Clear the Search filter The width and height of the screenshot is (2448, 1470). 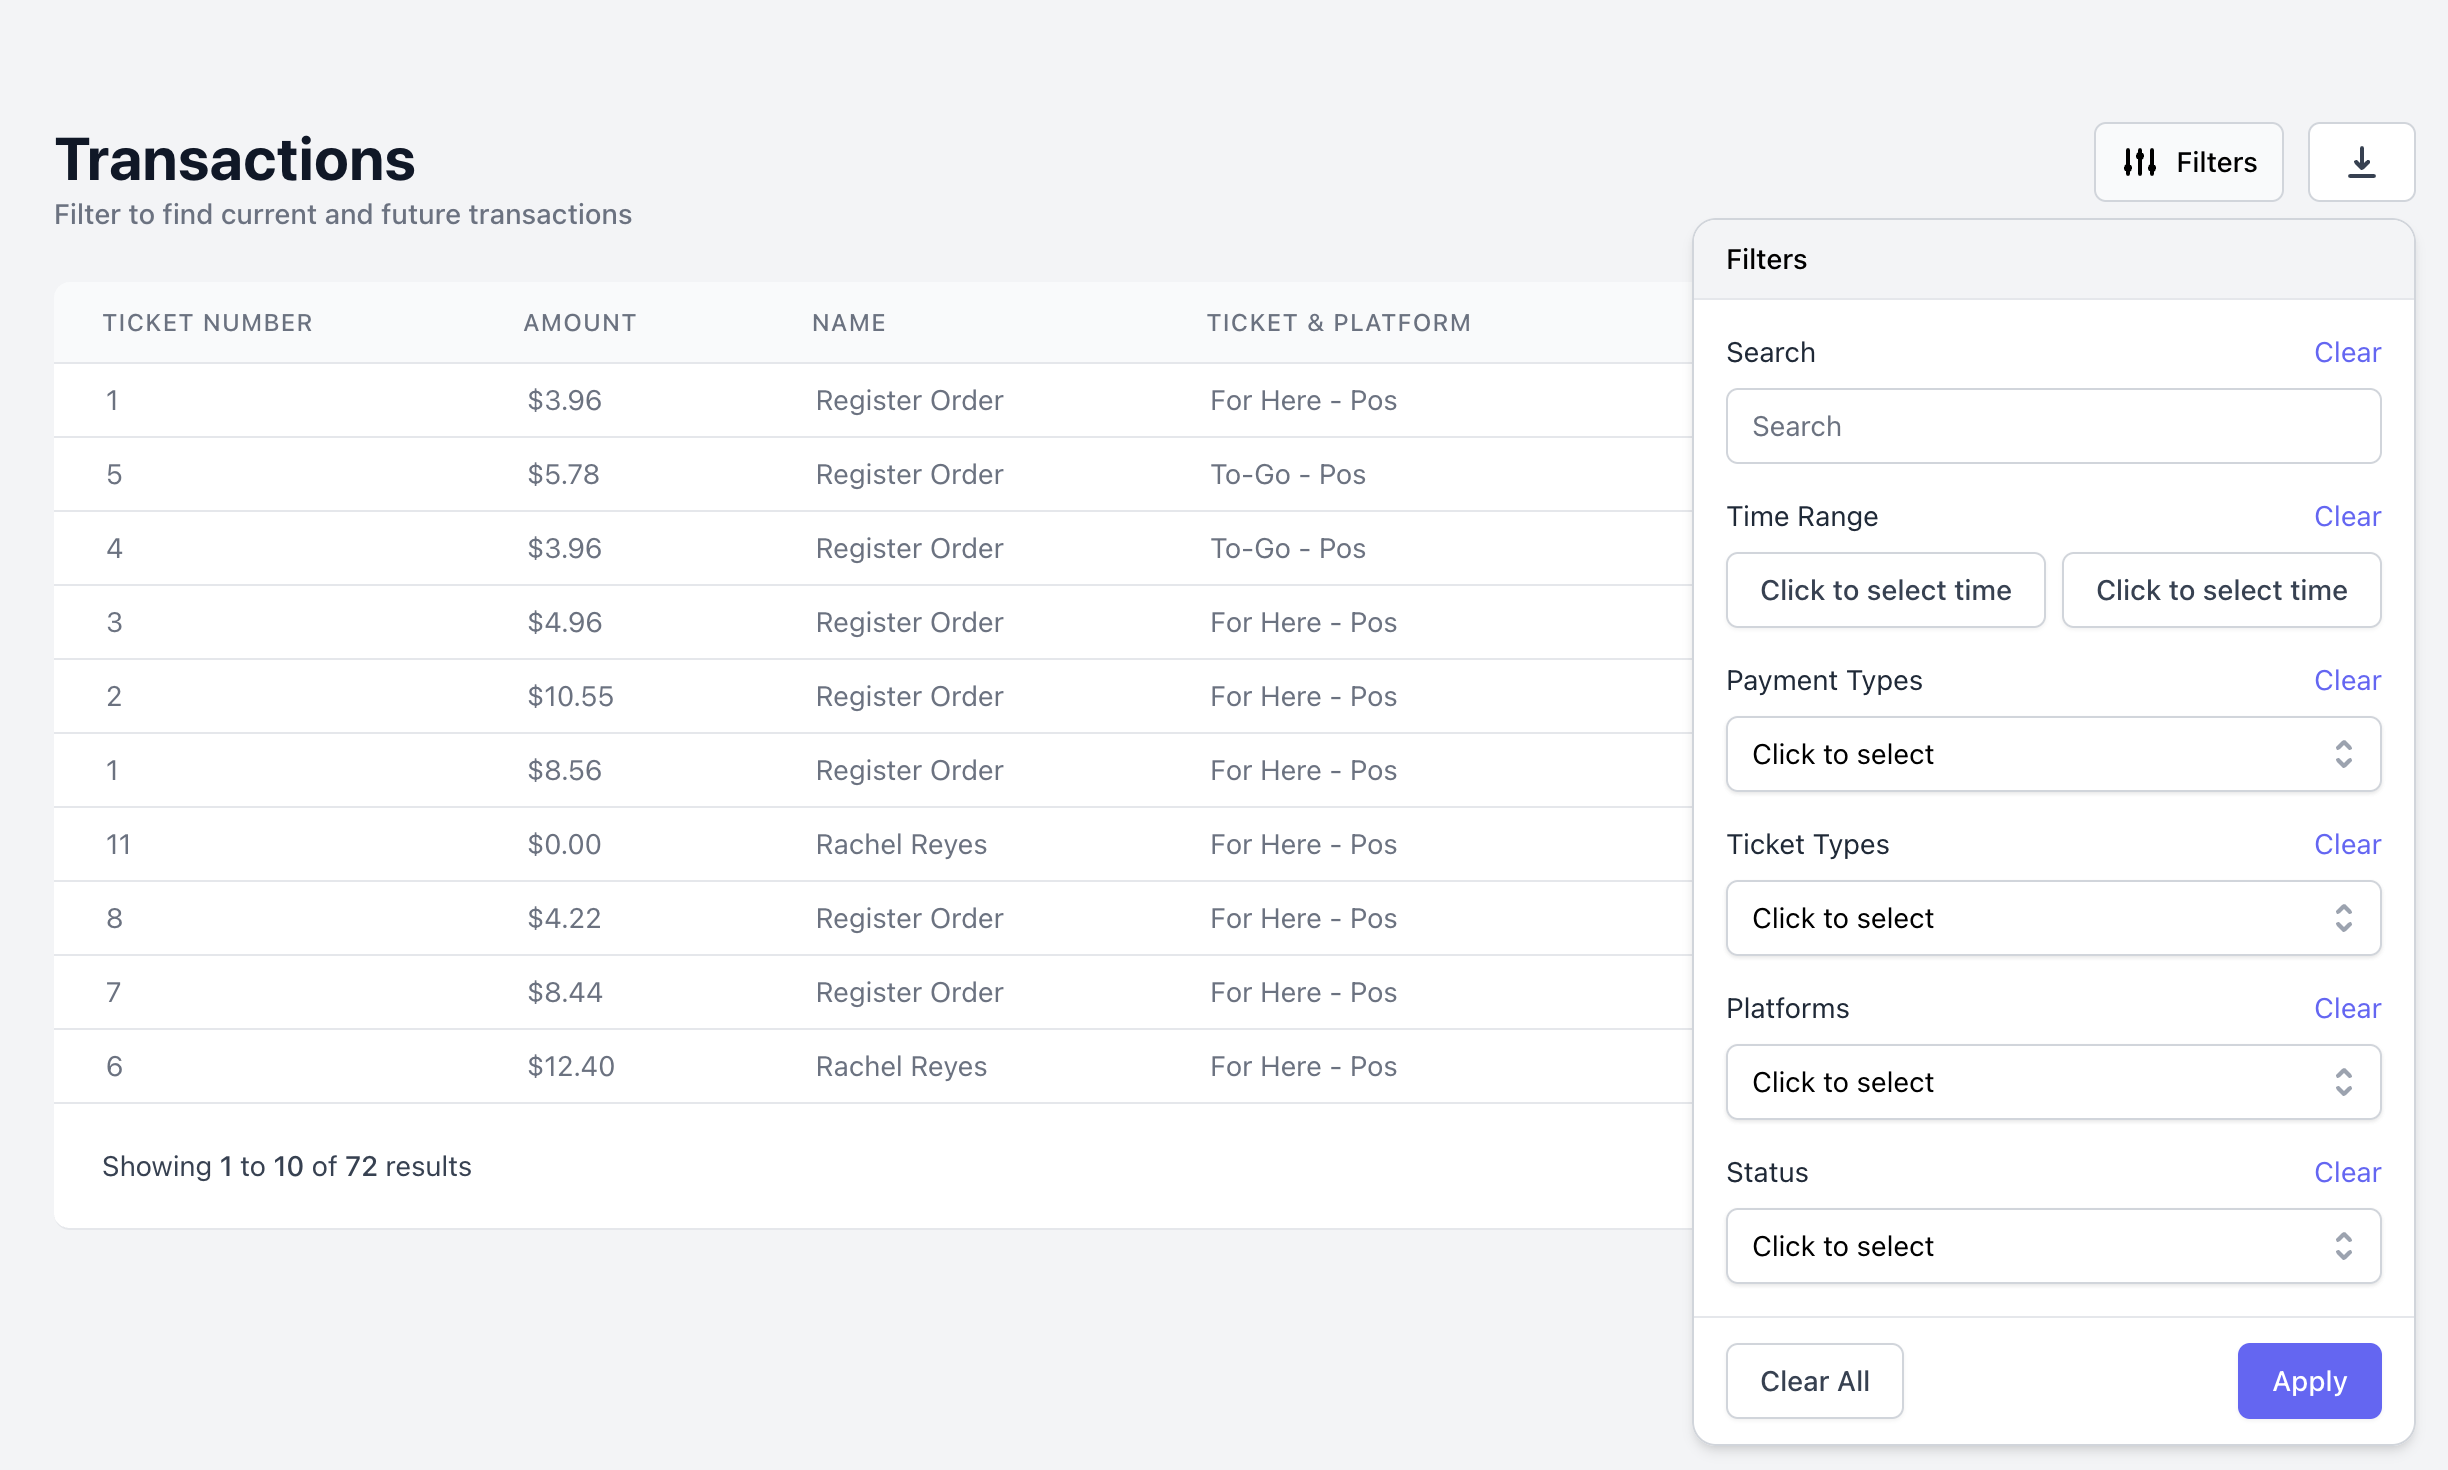(2346, 352)
